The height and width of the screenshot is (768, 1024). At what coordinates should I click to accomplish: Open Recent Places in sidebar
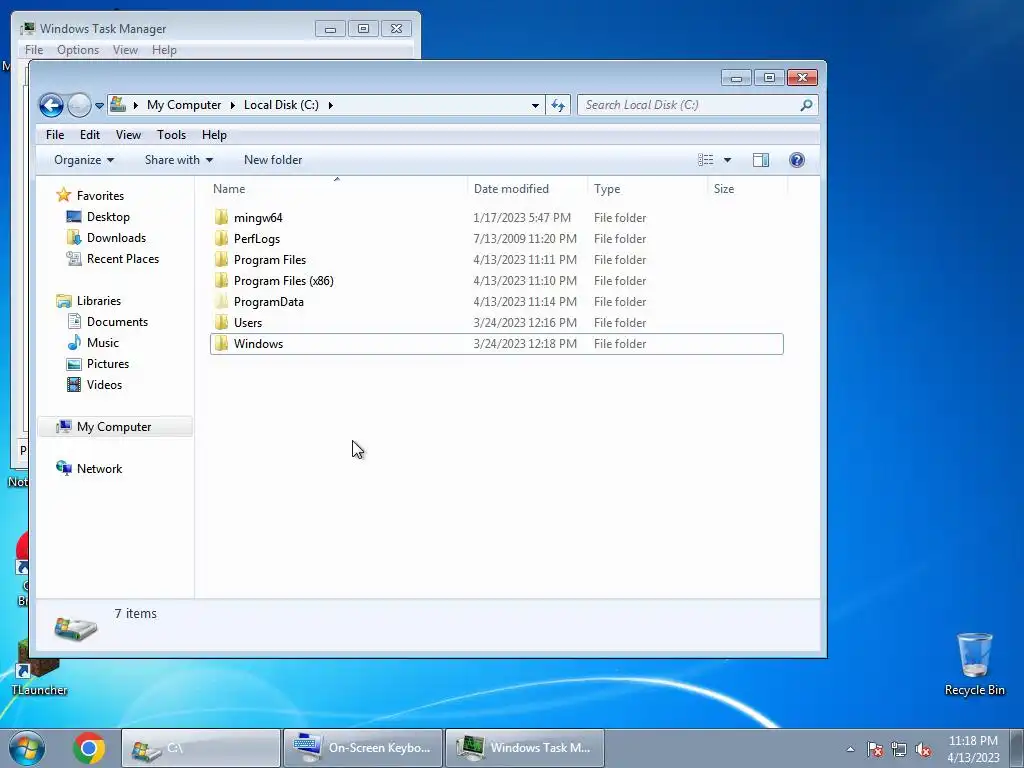pyautogui.click(x=123, y=259)
